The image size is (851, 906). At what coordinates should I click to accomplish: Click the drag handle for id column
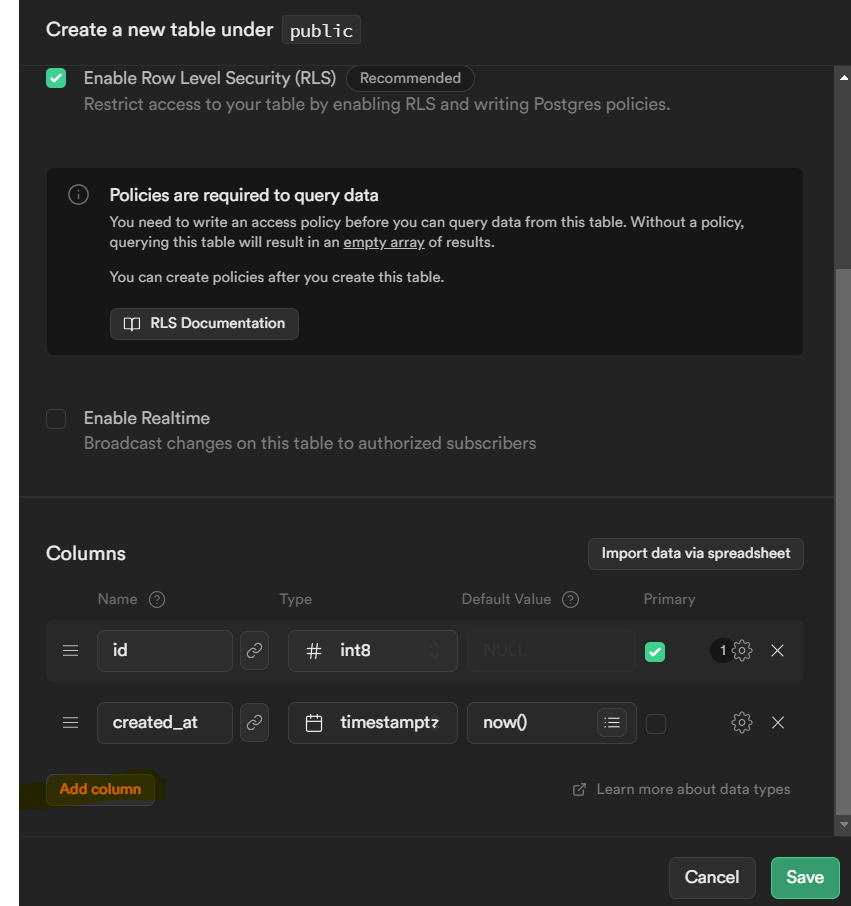point(70,651)
